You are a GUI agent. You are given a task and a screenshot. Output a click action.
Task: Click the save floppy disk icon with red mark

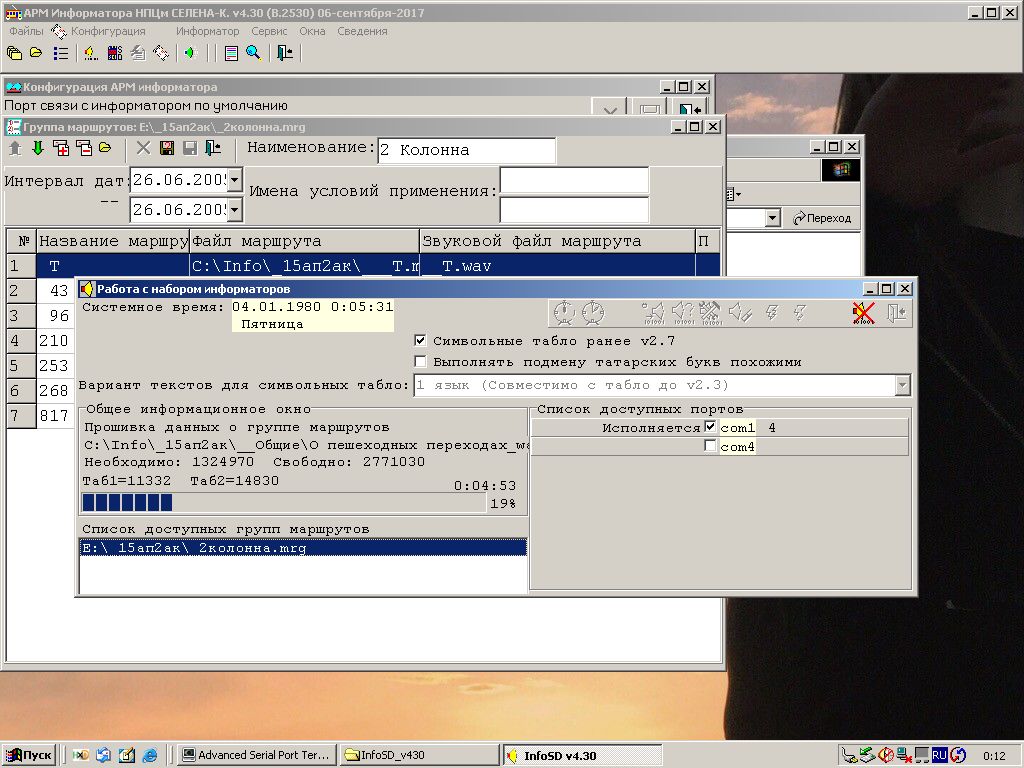167,148
